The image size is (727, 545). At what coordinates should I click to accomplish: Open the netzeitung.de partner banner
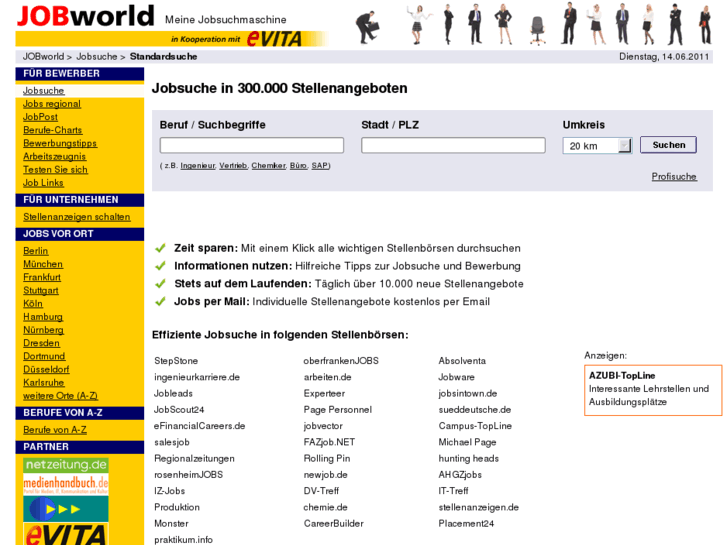pyautogui.click(x=66, y=465)
